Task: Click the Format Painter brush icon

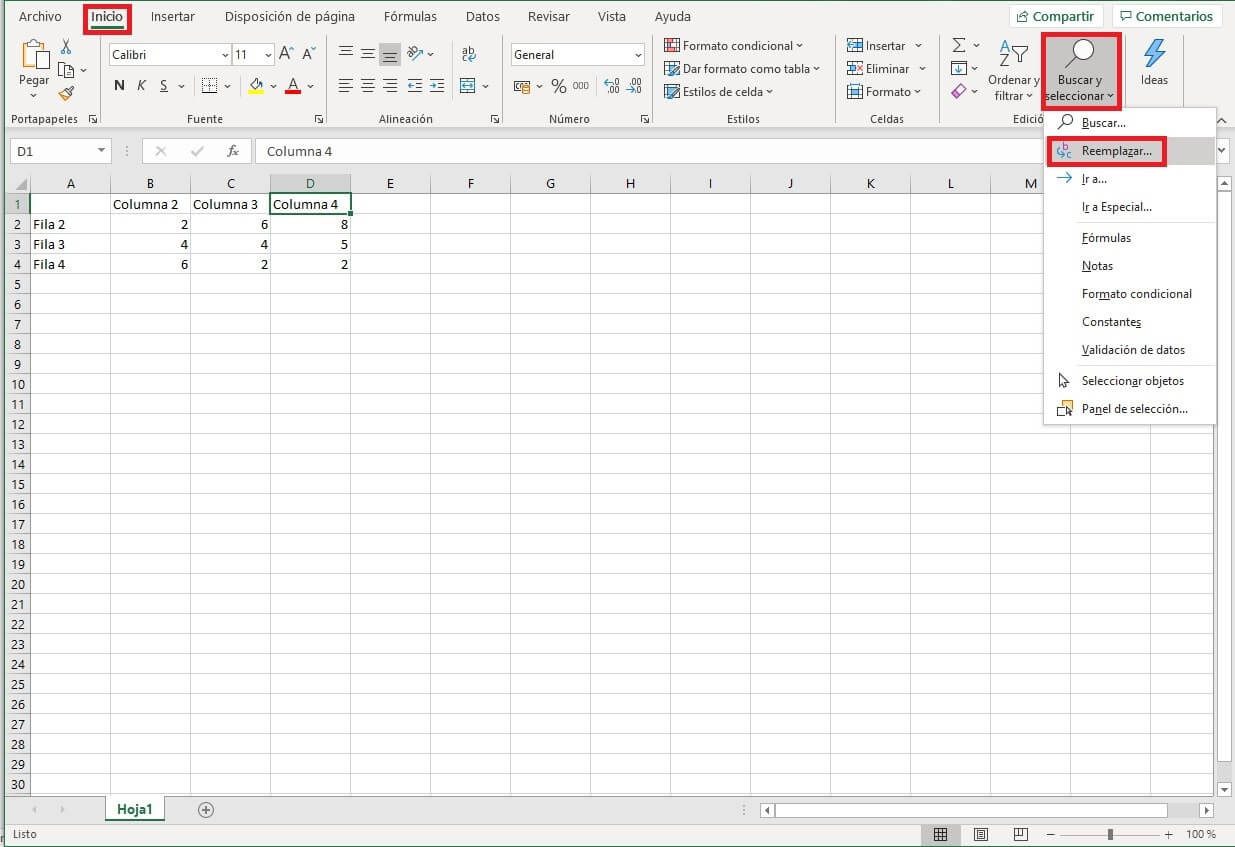Action: [x=66, y=93]
